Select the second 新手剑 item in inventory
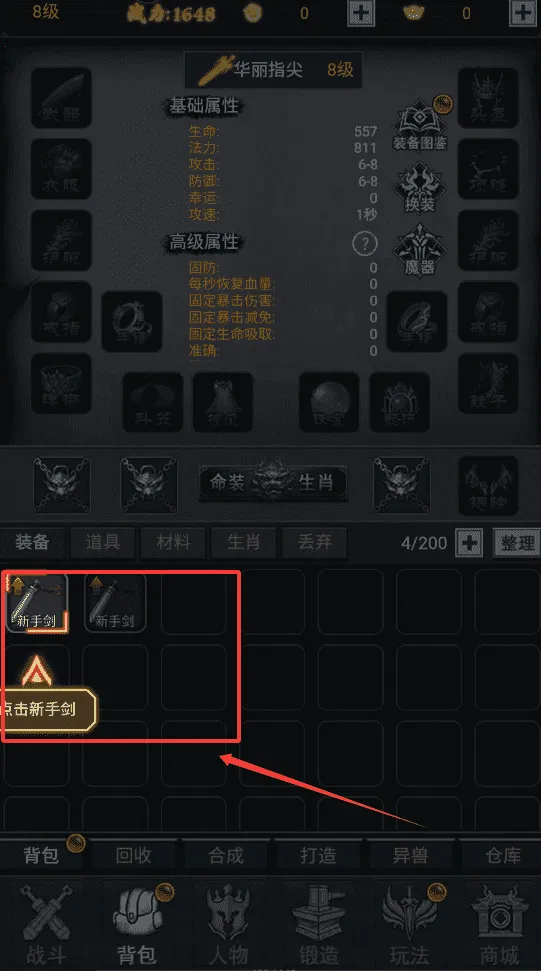The height and width of the screenshot is (971, 541). coord(115,601)
